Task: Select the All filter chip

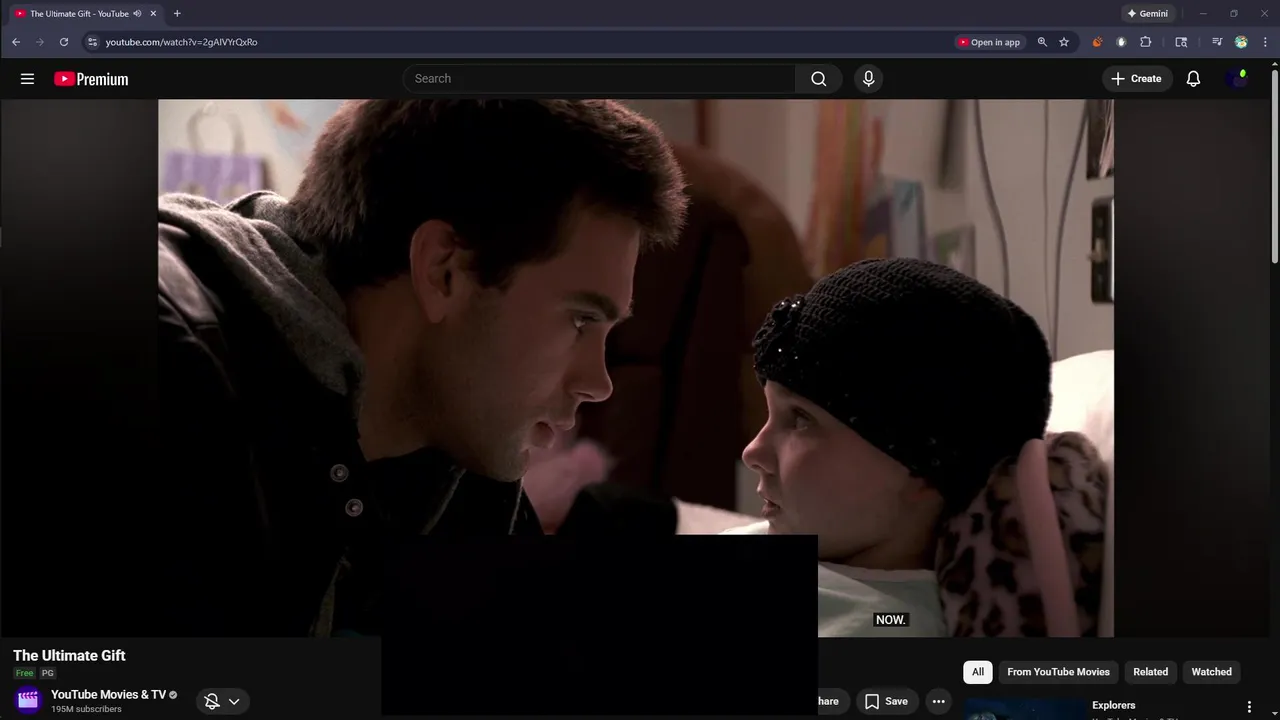Action: (x=978, y=672)
